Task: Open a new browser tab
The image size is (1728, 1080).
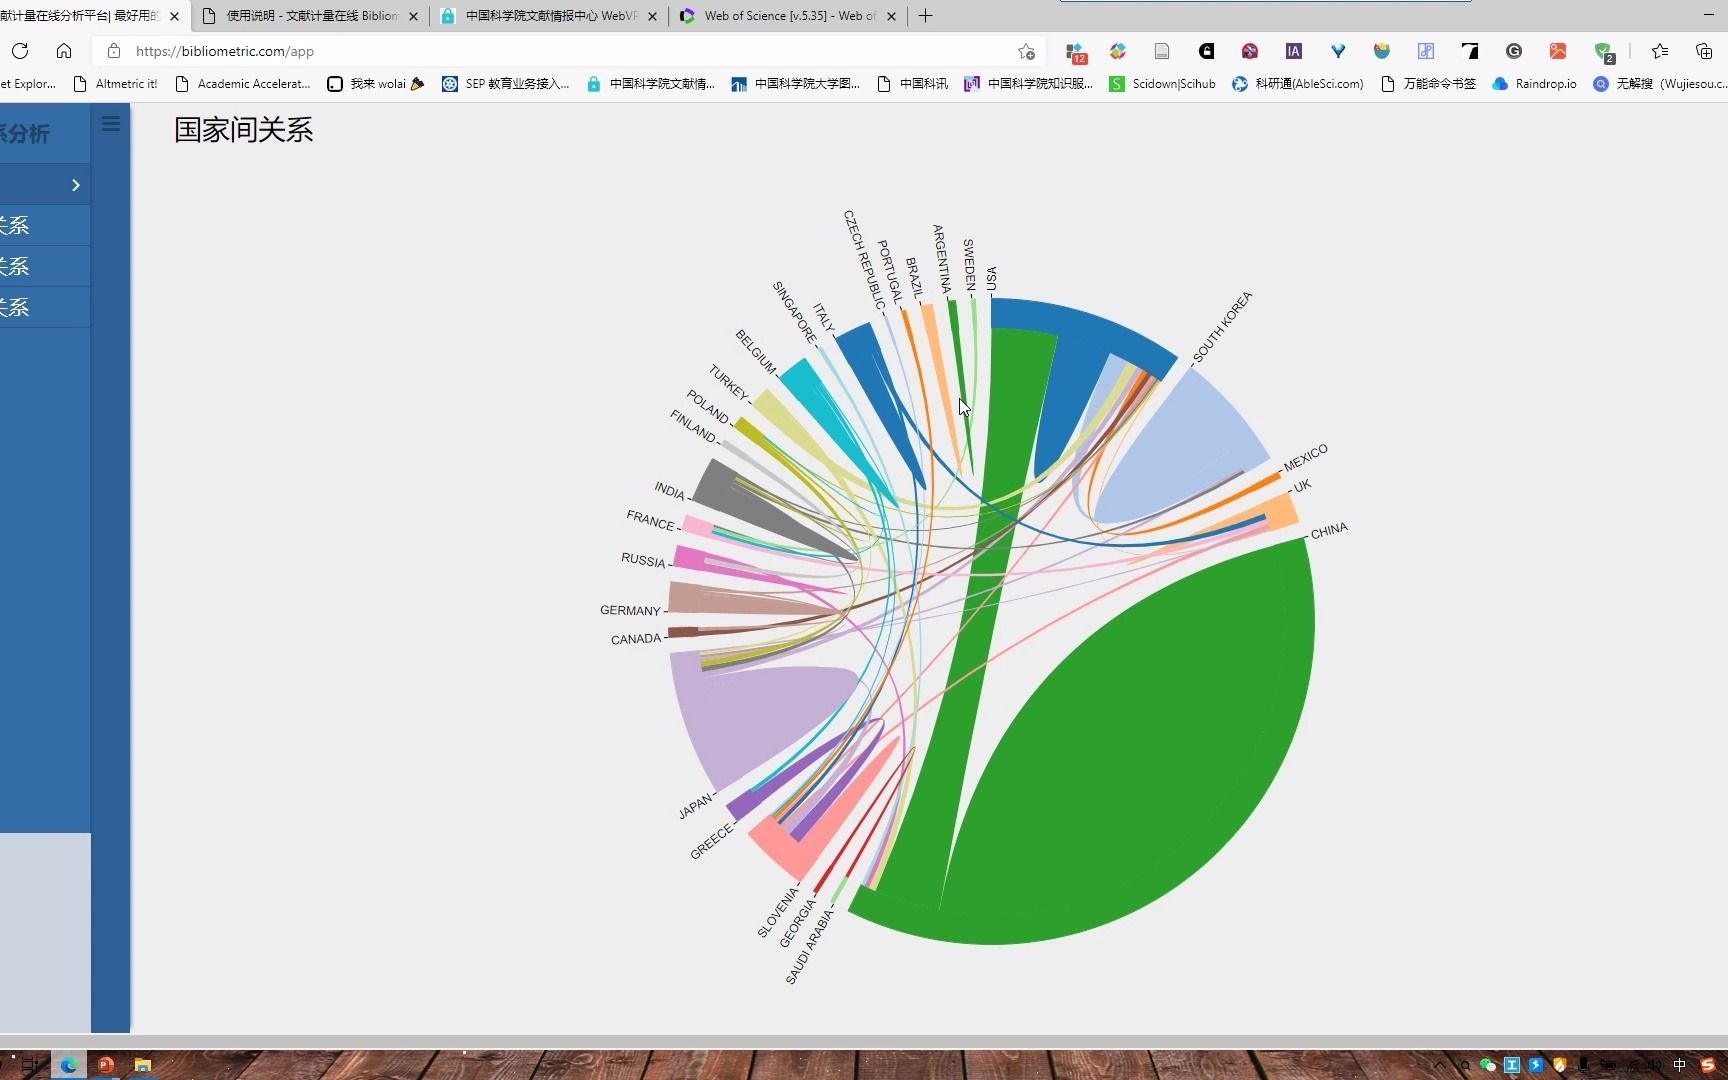Action: click(x=925, y=16)
